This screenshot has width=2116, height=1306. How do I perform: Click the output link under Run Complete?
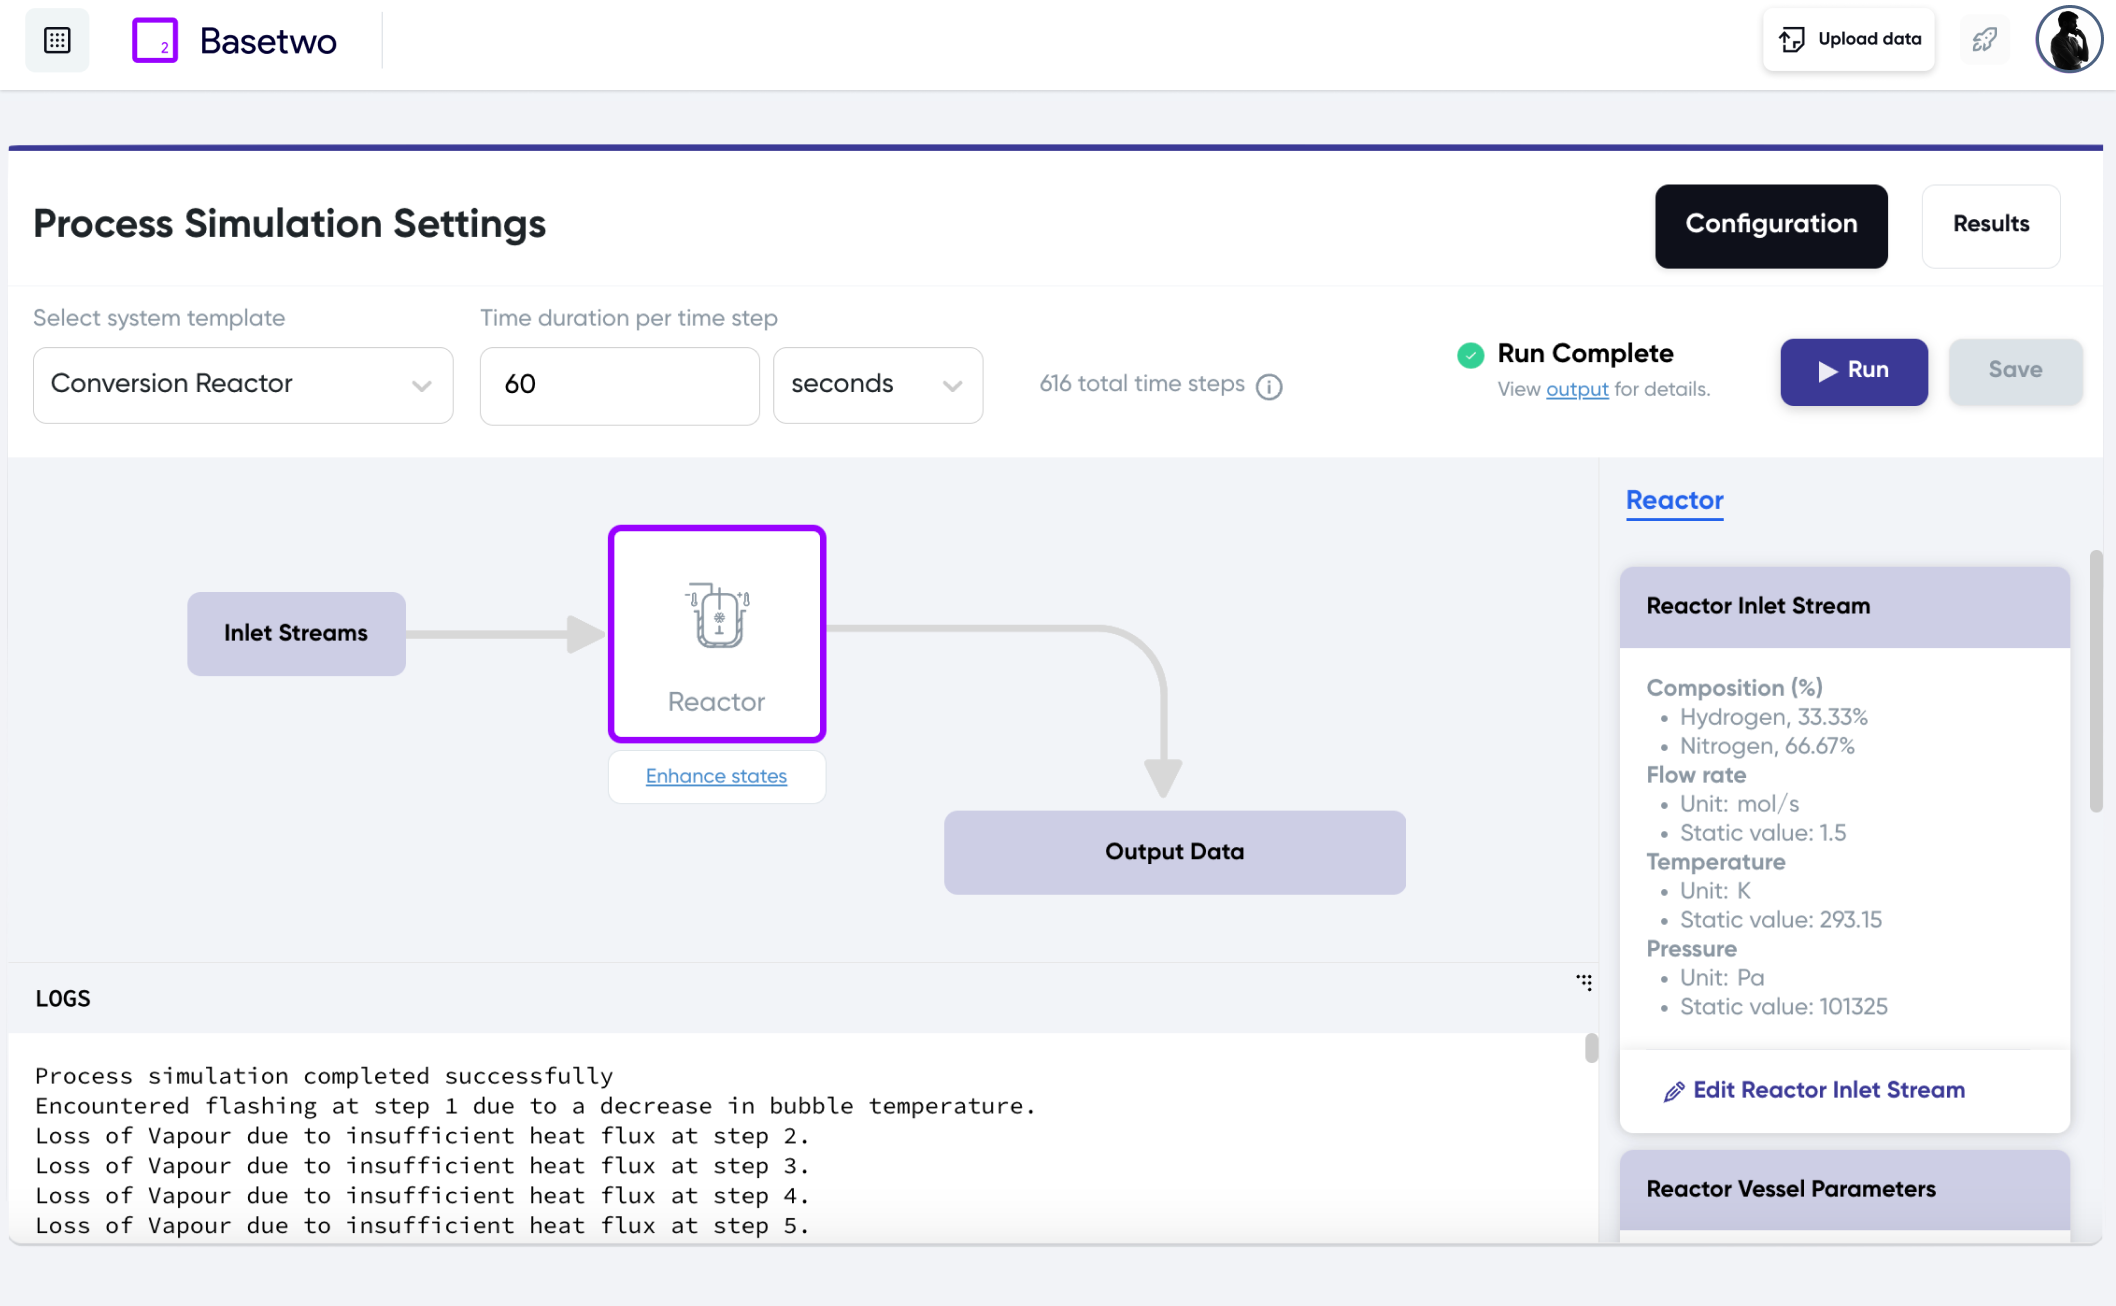click(x=1577, y=389)
